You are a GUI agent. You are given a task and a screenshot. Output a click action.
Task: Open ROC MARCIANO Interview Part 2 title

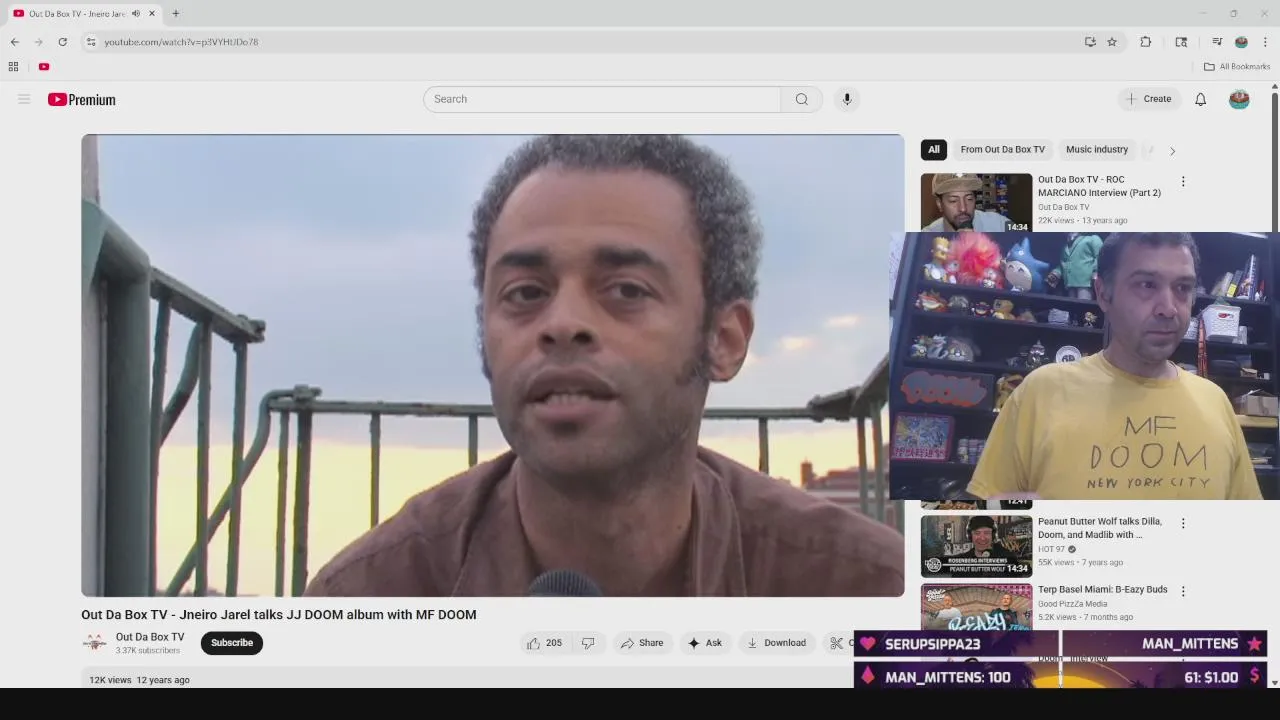tap(1099, 186)
